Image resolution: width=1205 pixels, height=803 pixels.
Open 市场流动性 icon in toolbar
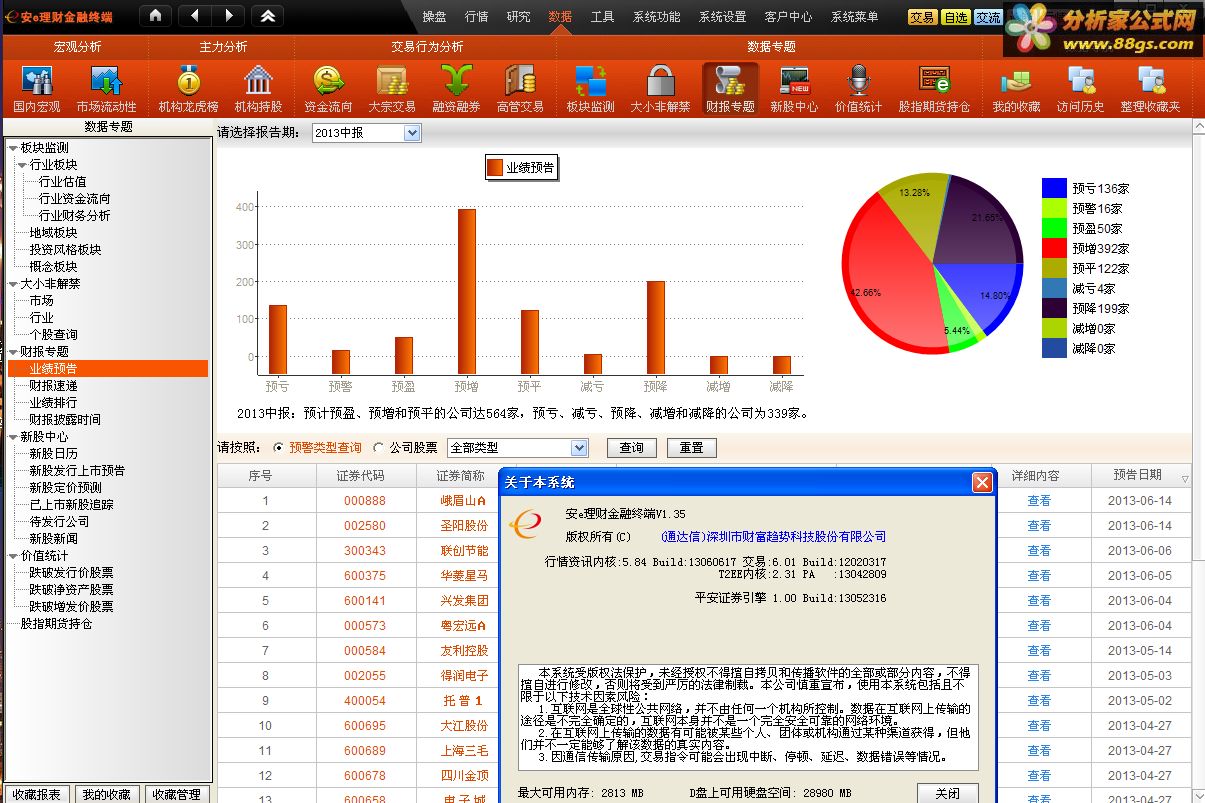click(106, 88)
